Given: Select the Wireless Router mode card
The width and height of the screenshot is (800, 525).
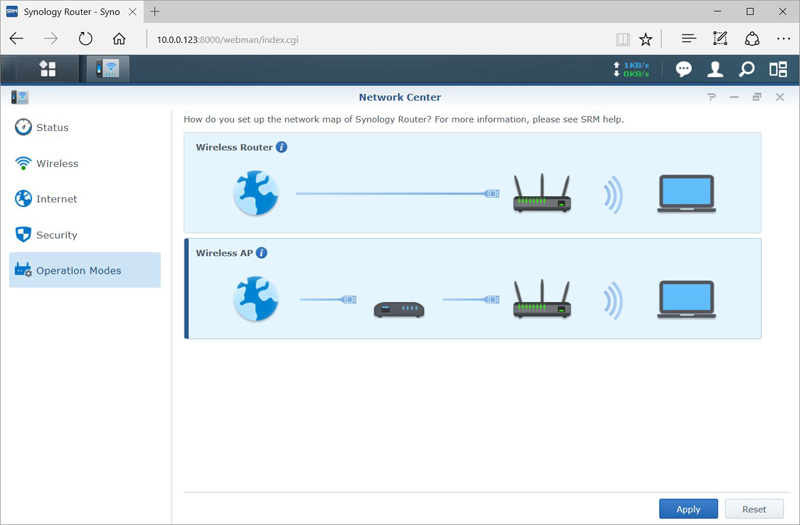Looking at the screenshot, I should point(472,183).
